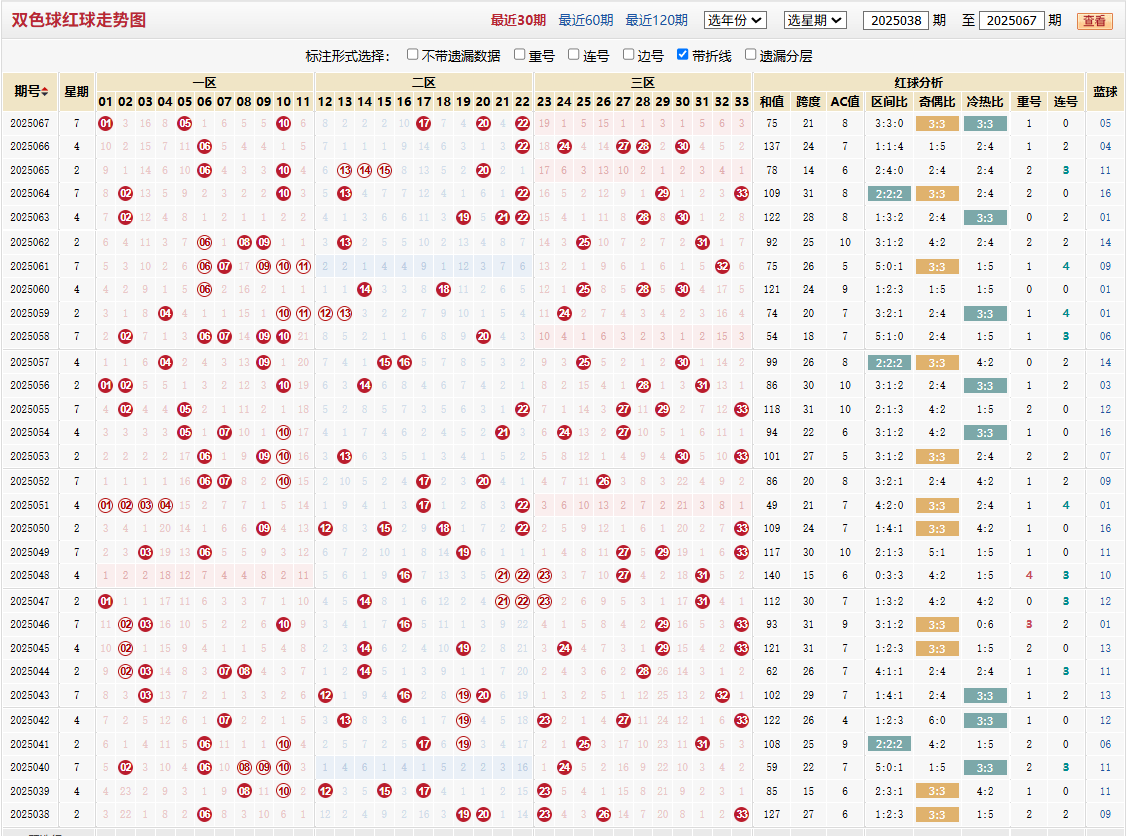Click red ball 14 in row 2025056

pos(365,386)
